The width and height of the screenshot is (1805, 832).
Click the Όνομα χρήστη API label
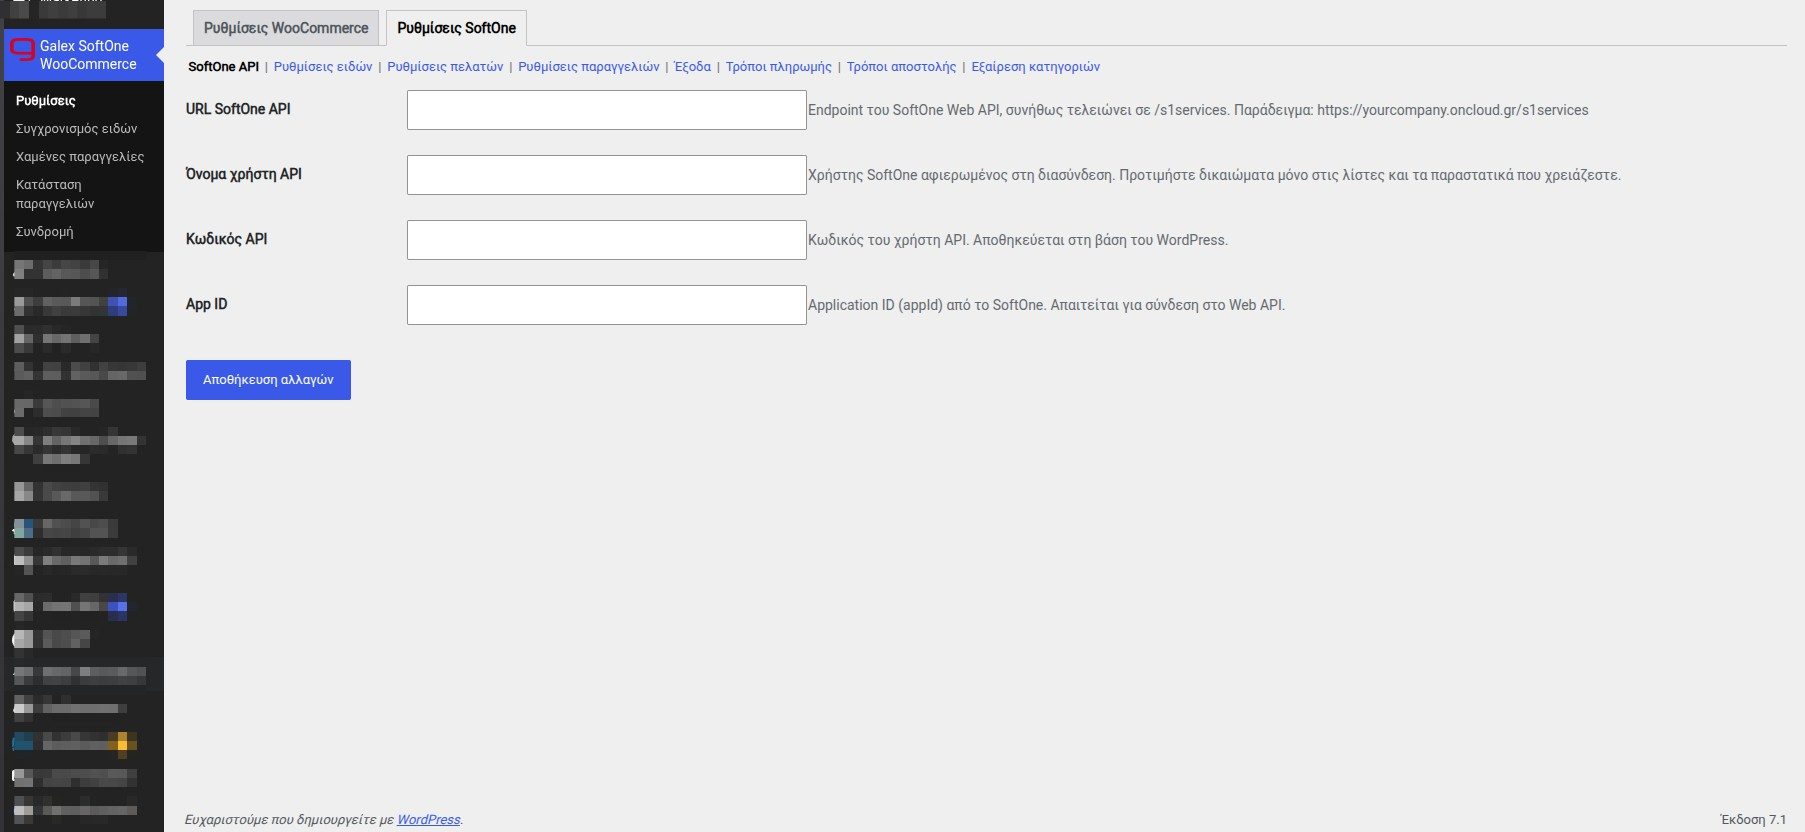[x=244, y=174]
